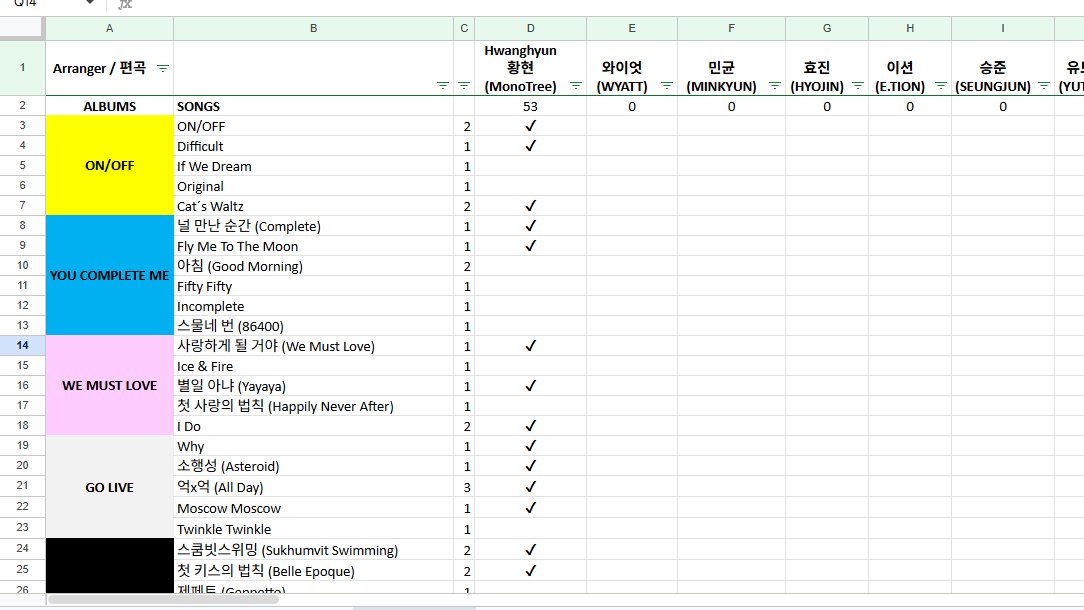Click the 0 total under WYATT
The image size is (1084, 610).
[x=632, y=107]
